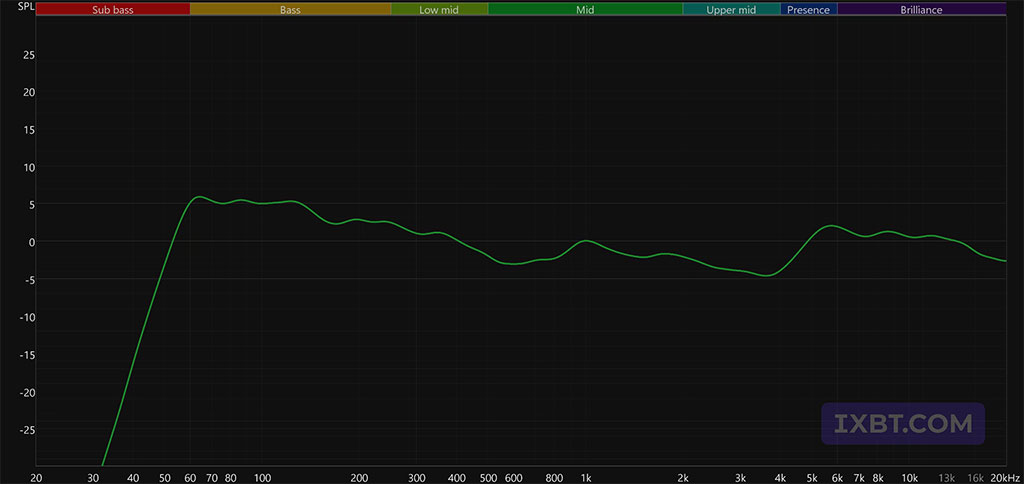Click the SPL axis title
The image size is (1024, 484).
(x=15, y=10)
